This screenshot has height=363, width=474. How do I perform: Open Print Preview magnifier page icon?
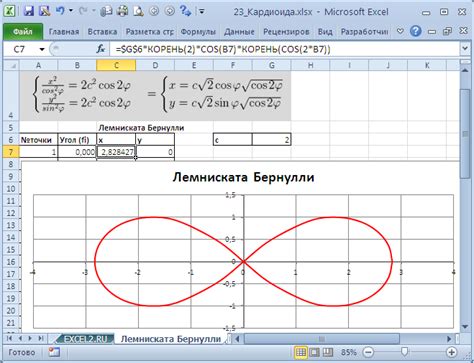(x=138, y=12)
